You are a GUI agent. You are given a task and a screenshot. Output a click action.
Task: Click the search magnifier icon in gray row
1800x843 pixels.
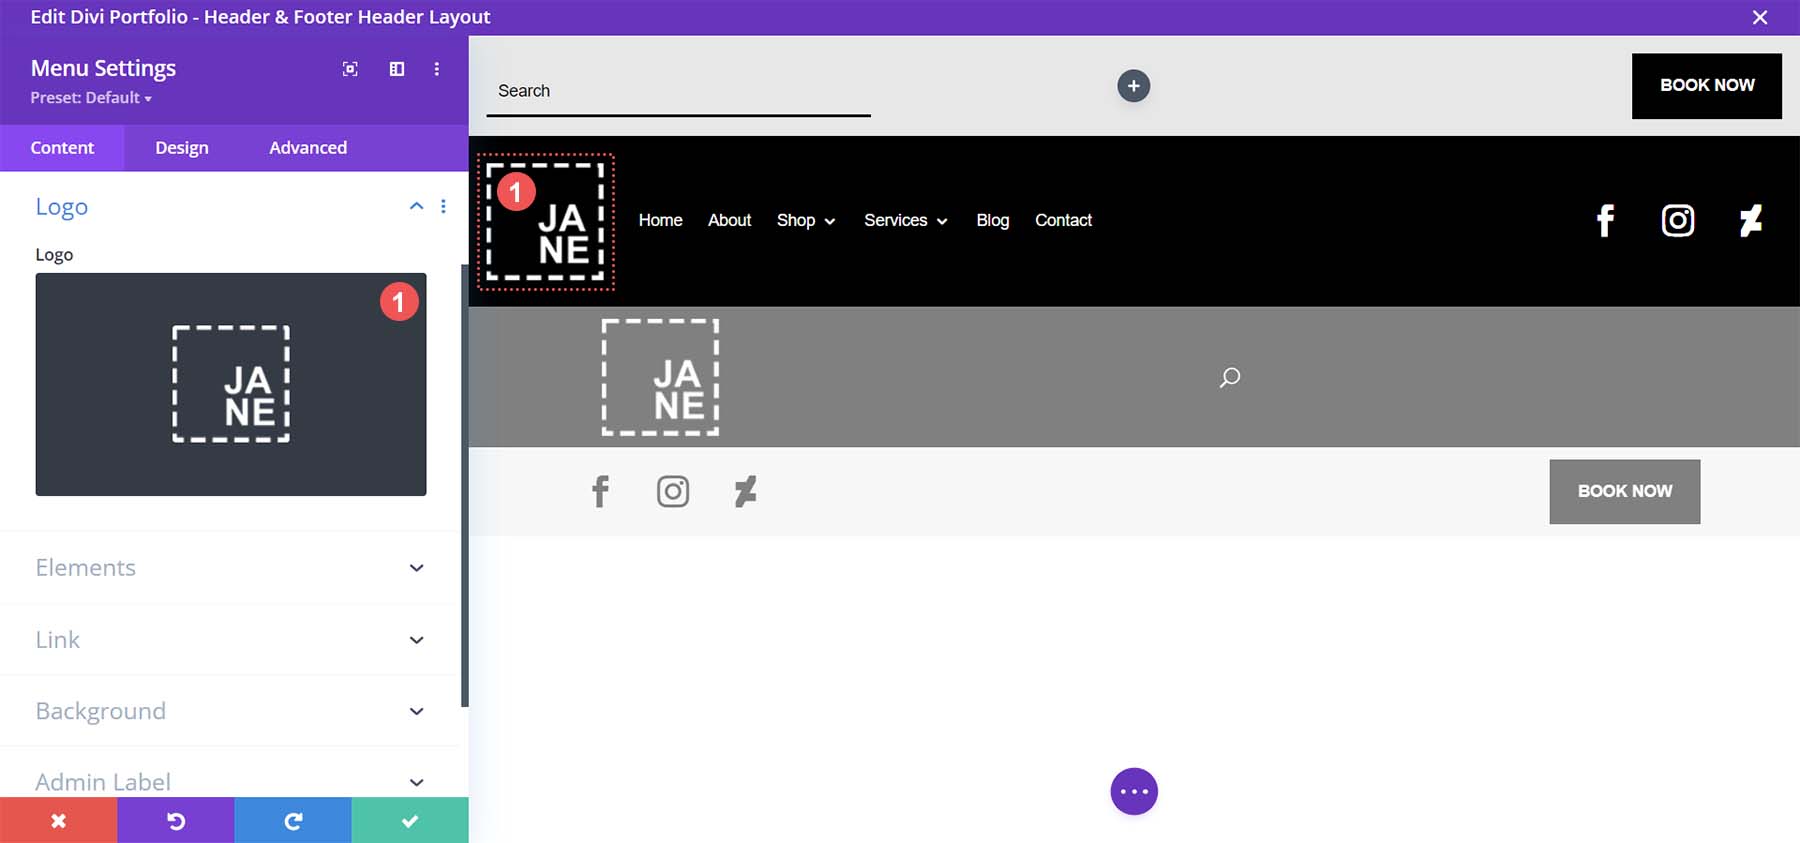point(1230,377)
